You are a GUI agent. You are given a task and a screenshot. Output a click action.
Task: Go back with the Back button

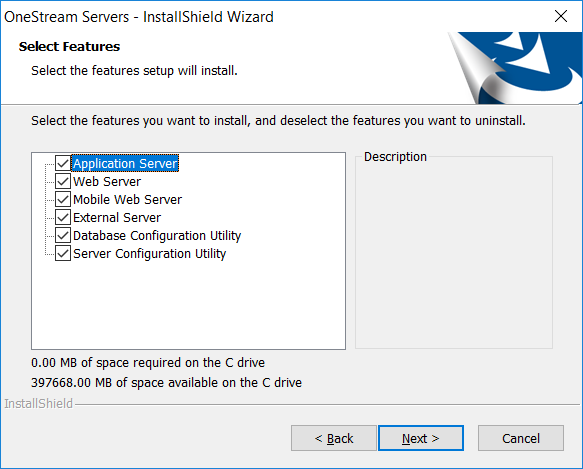(x=334, y=438)
